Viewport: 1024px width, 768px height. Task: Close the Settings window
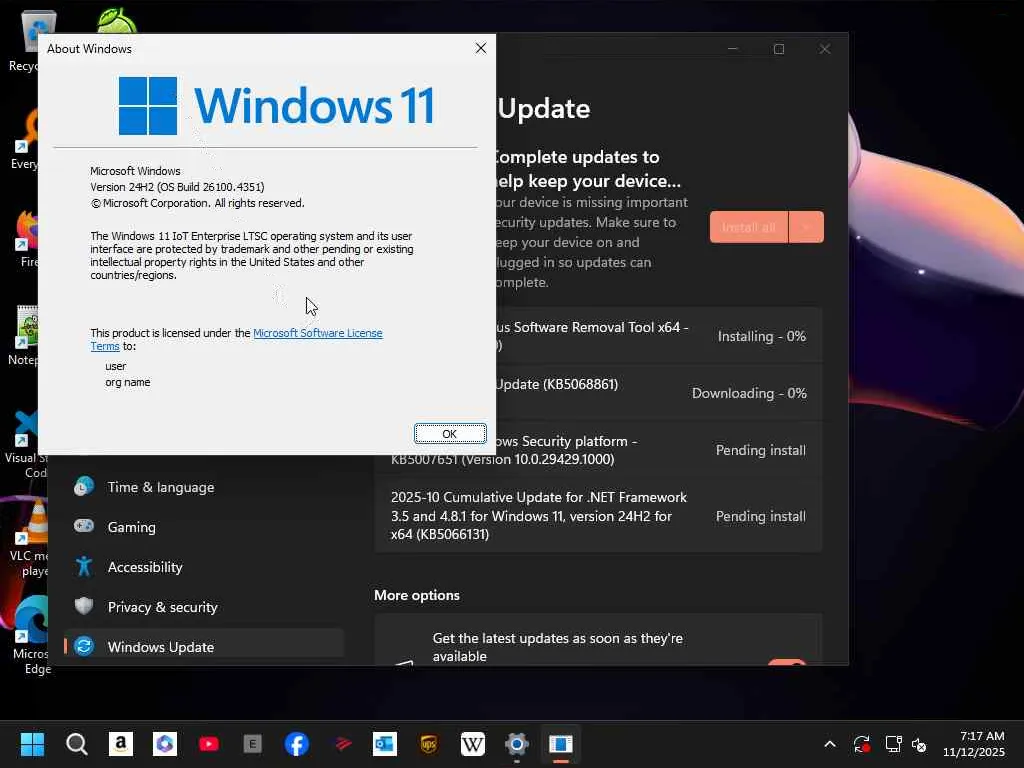click(825, 49)
